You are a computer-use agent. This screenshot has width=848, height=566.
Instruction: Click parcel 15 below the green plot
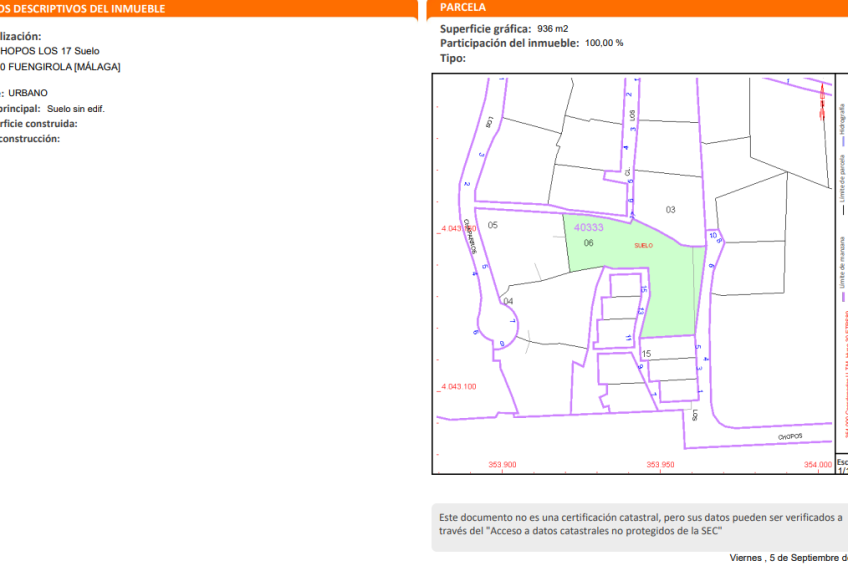pos(646,354)
